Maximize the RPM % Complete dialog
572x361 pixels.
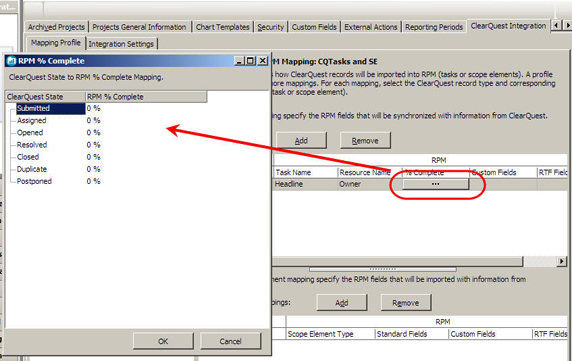[251, 61]
